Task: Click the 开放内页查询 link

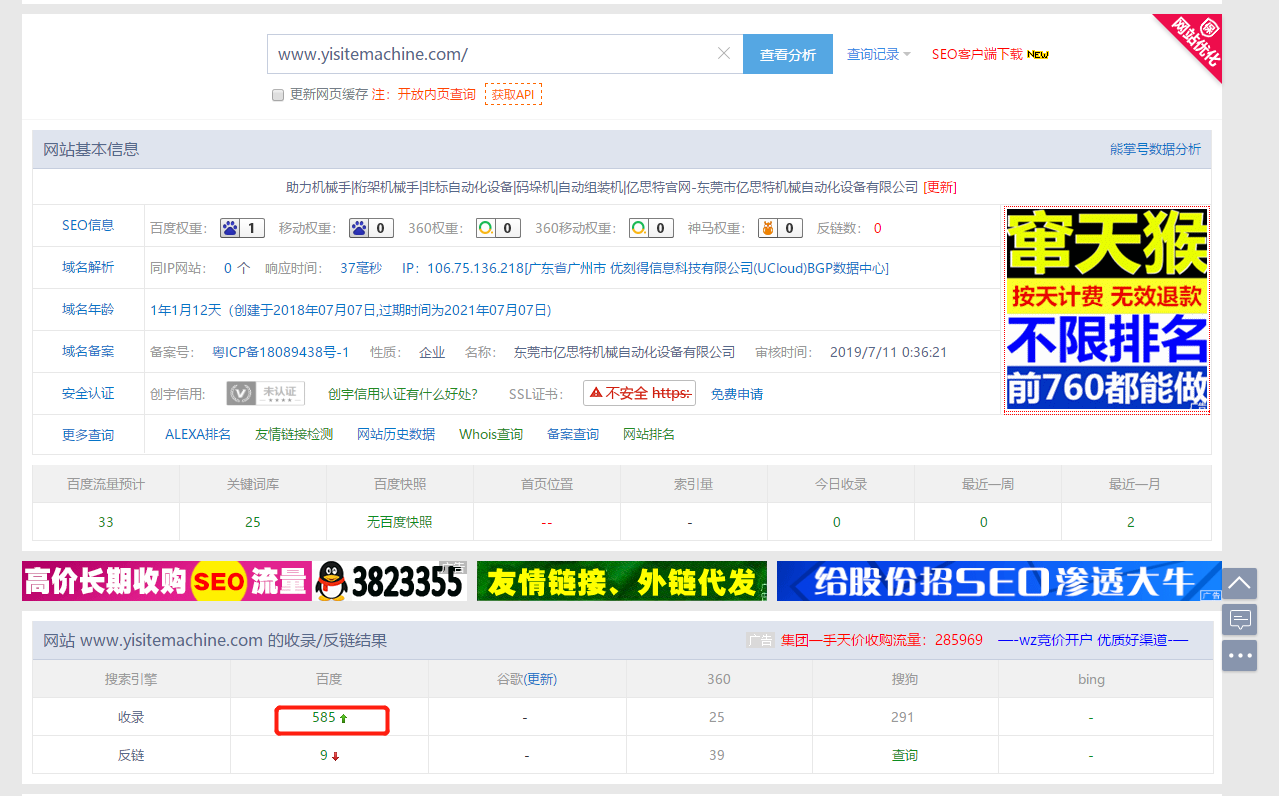Action: [x=437, y=94]
